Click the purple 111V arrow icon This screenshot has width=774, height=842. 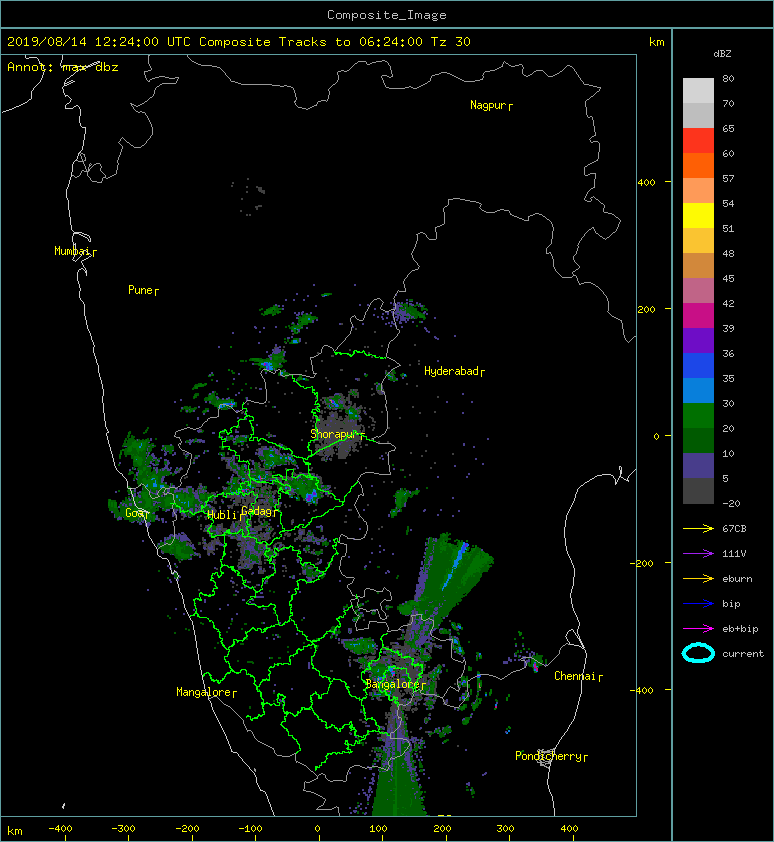click(x=698, y=554)
